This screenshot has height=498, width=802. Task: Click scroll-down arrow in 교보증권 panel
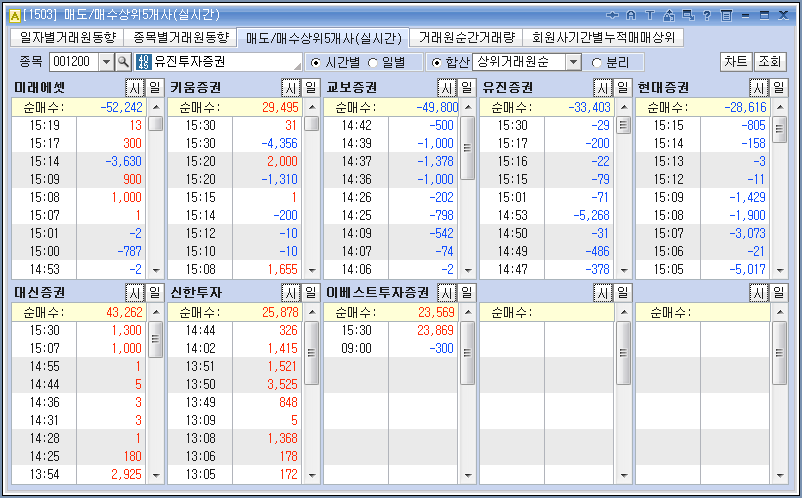pyautogui.click(x=468, y=270)
